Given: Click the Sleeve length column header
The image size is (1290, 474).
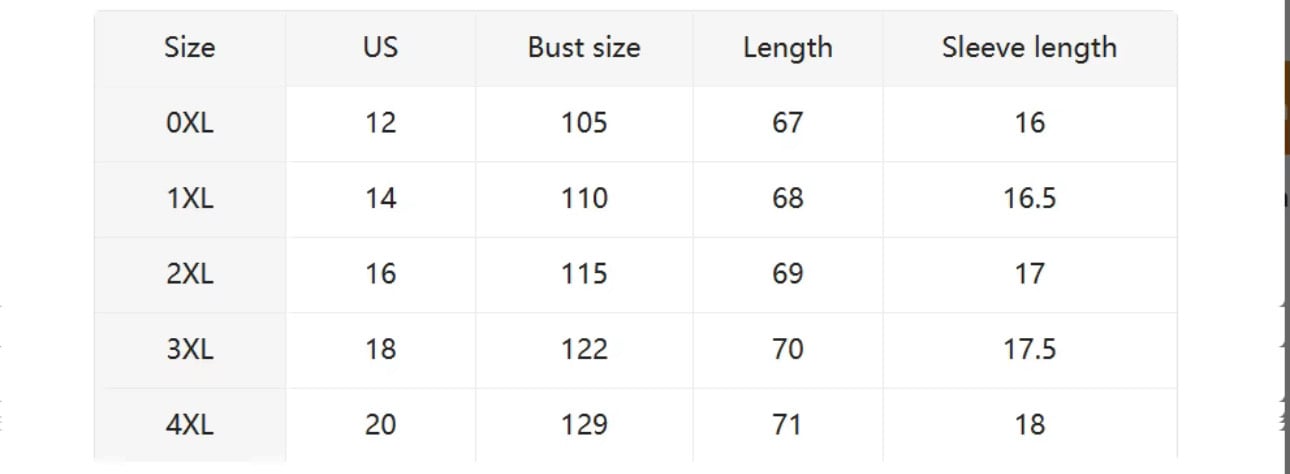Looking at the screenshot, I should coord(1029,48).
